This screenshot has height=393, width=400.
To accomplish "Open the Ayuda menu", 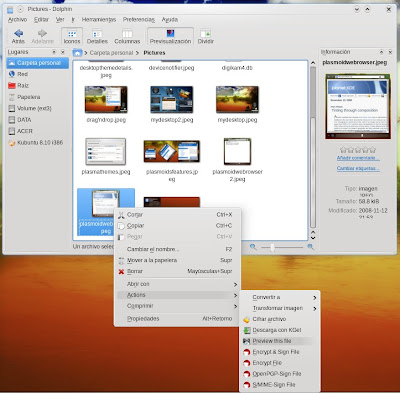I will (x=170, y=20).
